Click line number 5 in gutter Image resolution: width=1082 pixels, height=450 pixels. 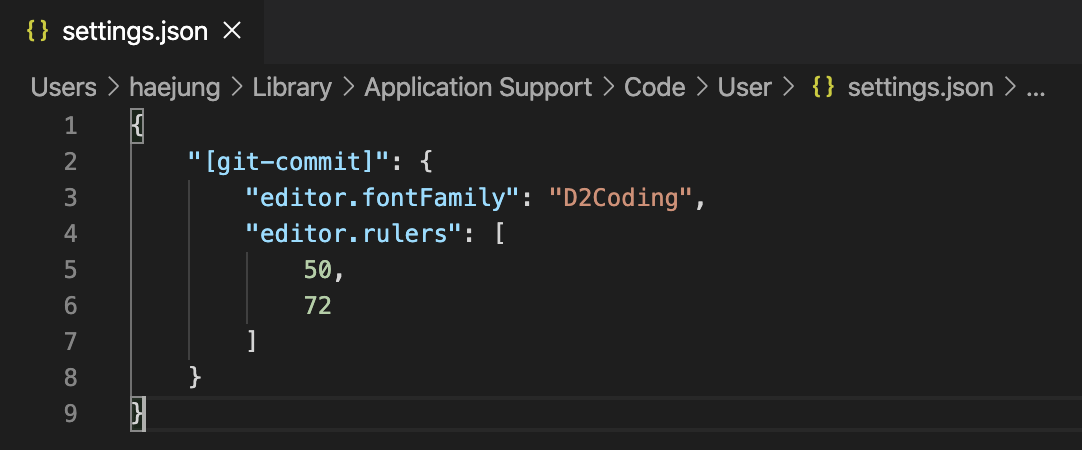click(70, 270)
